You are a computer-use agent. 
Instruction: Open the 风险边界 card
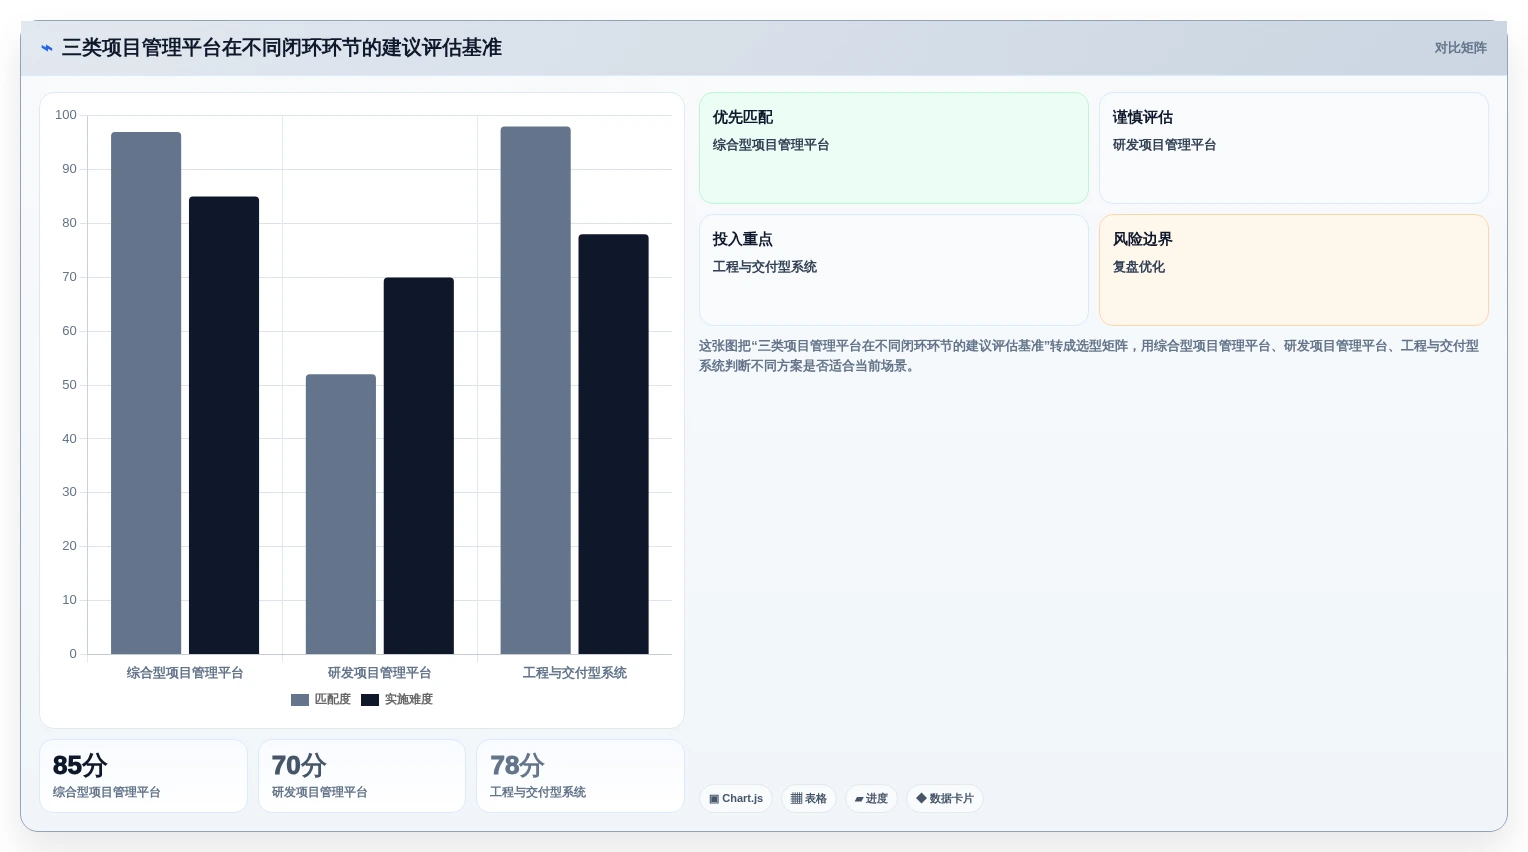tap(1294, 270)
